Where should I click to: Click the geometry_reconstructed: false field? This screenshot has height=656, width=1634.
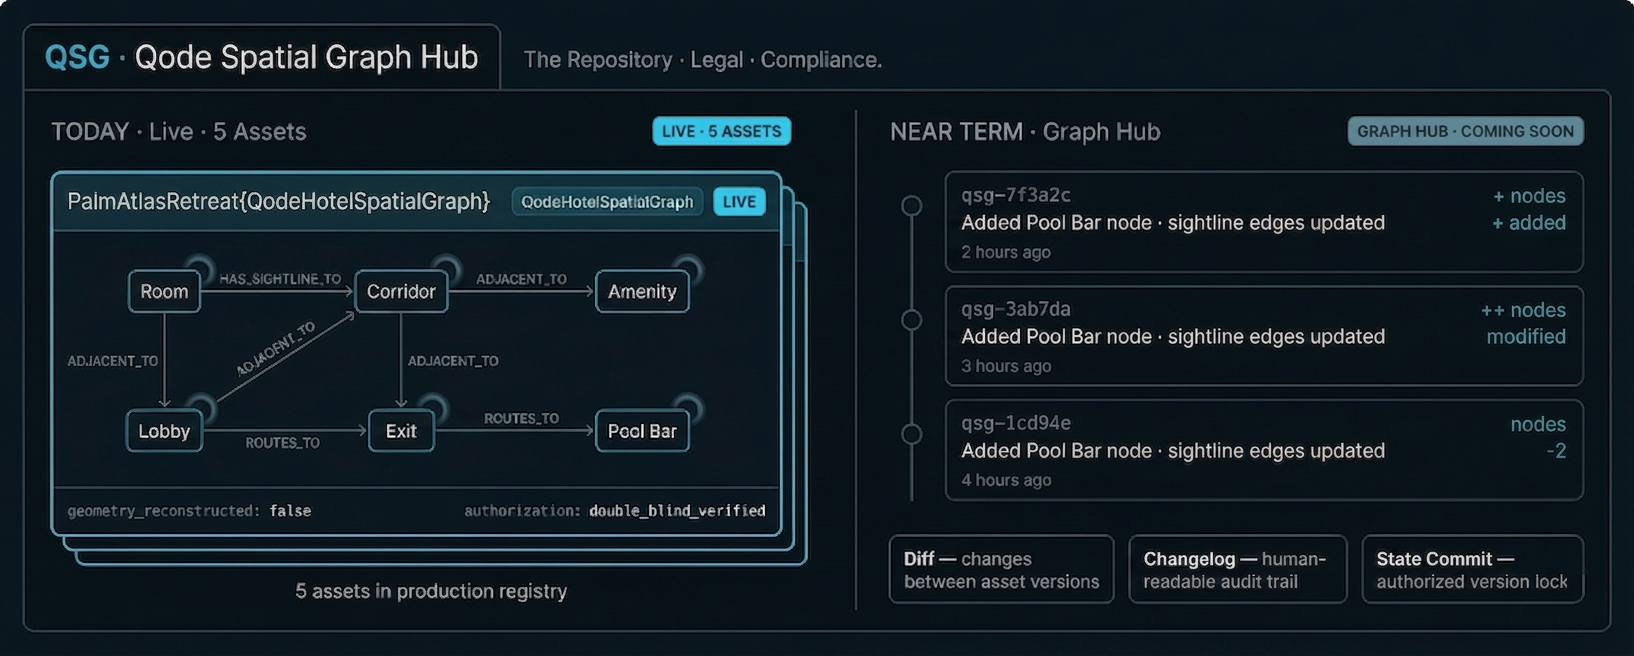pyautogui.click(x=189, y=511)
